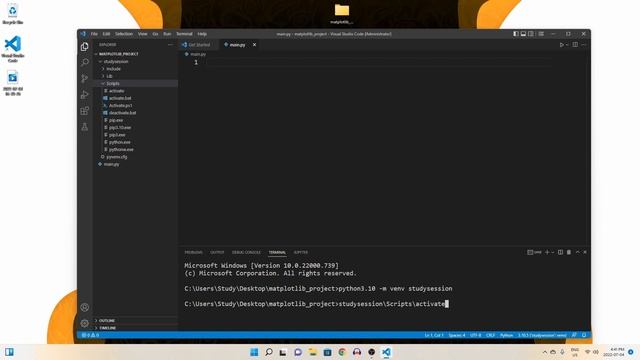
Task: Open the Selection menu
Action: tap(124, 34)
